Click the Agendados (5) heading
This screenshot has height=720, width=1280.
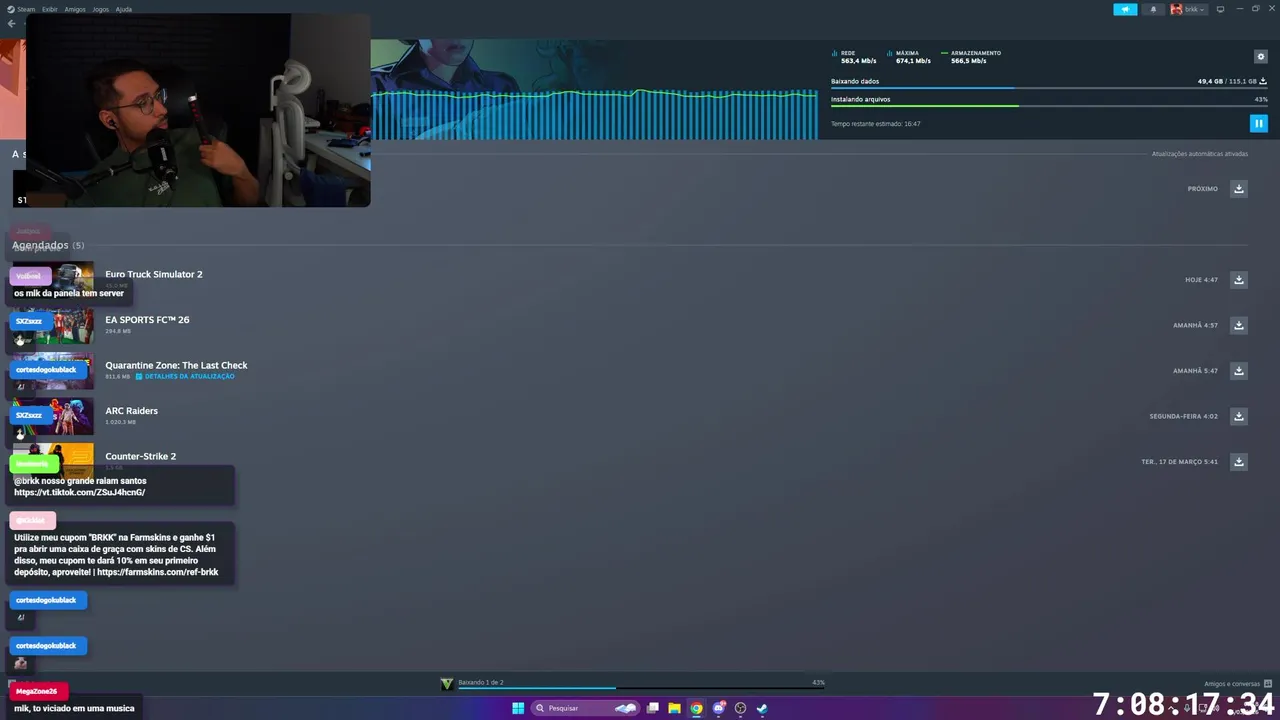(48, 245)
